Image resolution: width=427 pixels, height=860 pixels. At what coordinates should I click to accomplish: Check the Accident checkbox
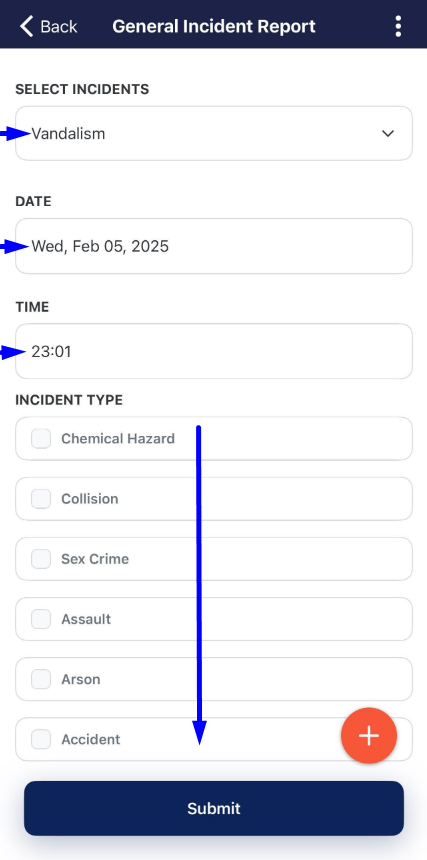[x=41, y=739]
